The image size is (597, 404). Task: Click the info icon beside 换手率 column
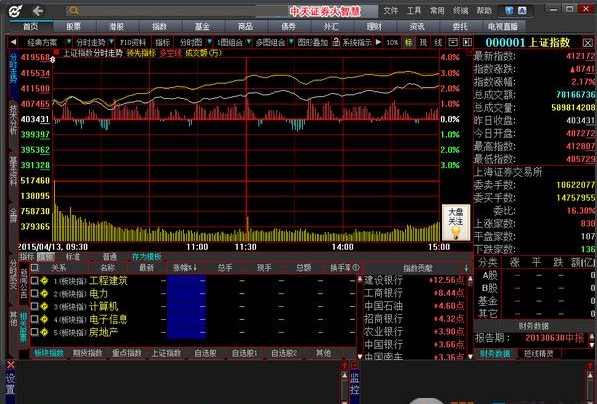356,268
